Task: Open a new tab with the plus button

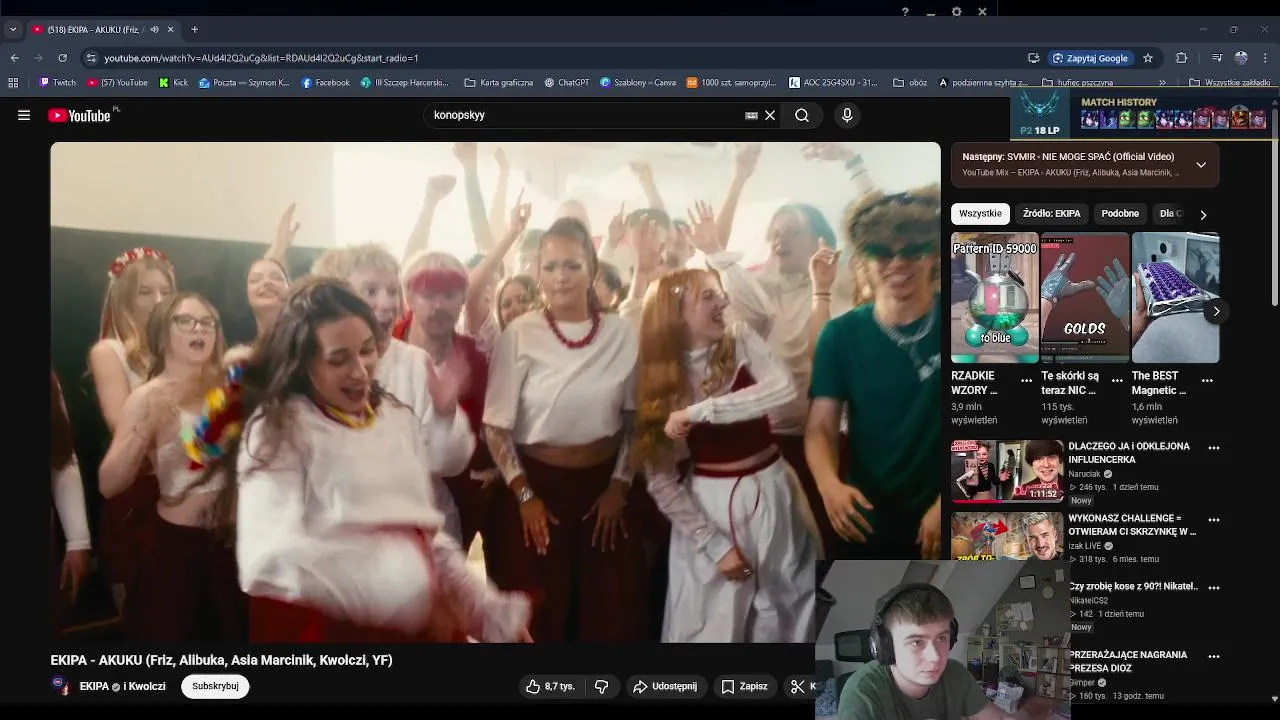Action: (194, 29)
